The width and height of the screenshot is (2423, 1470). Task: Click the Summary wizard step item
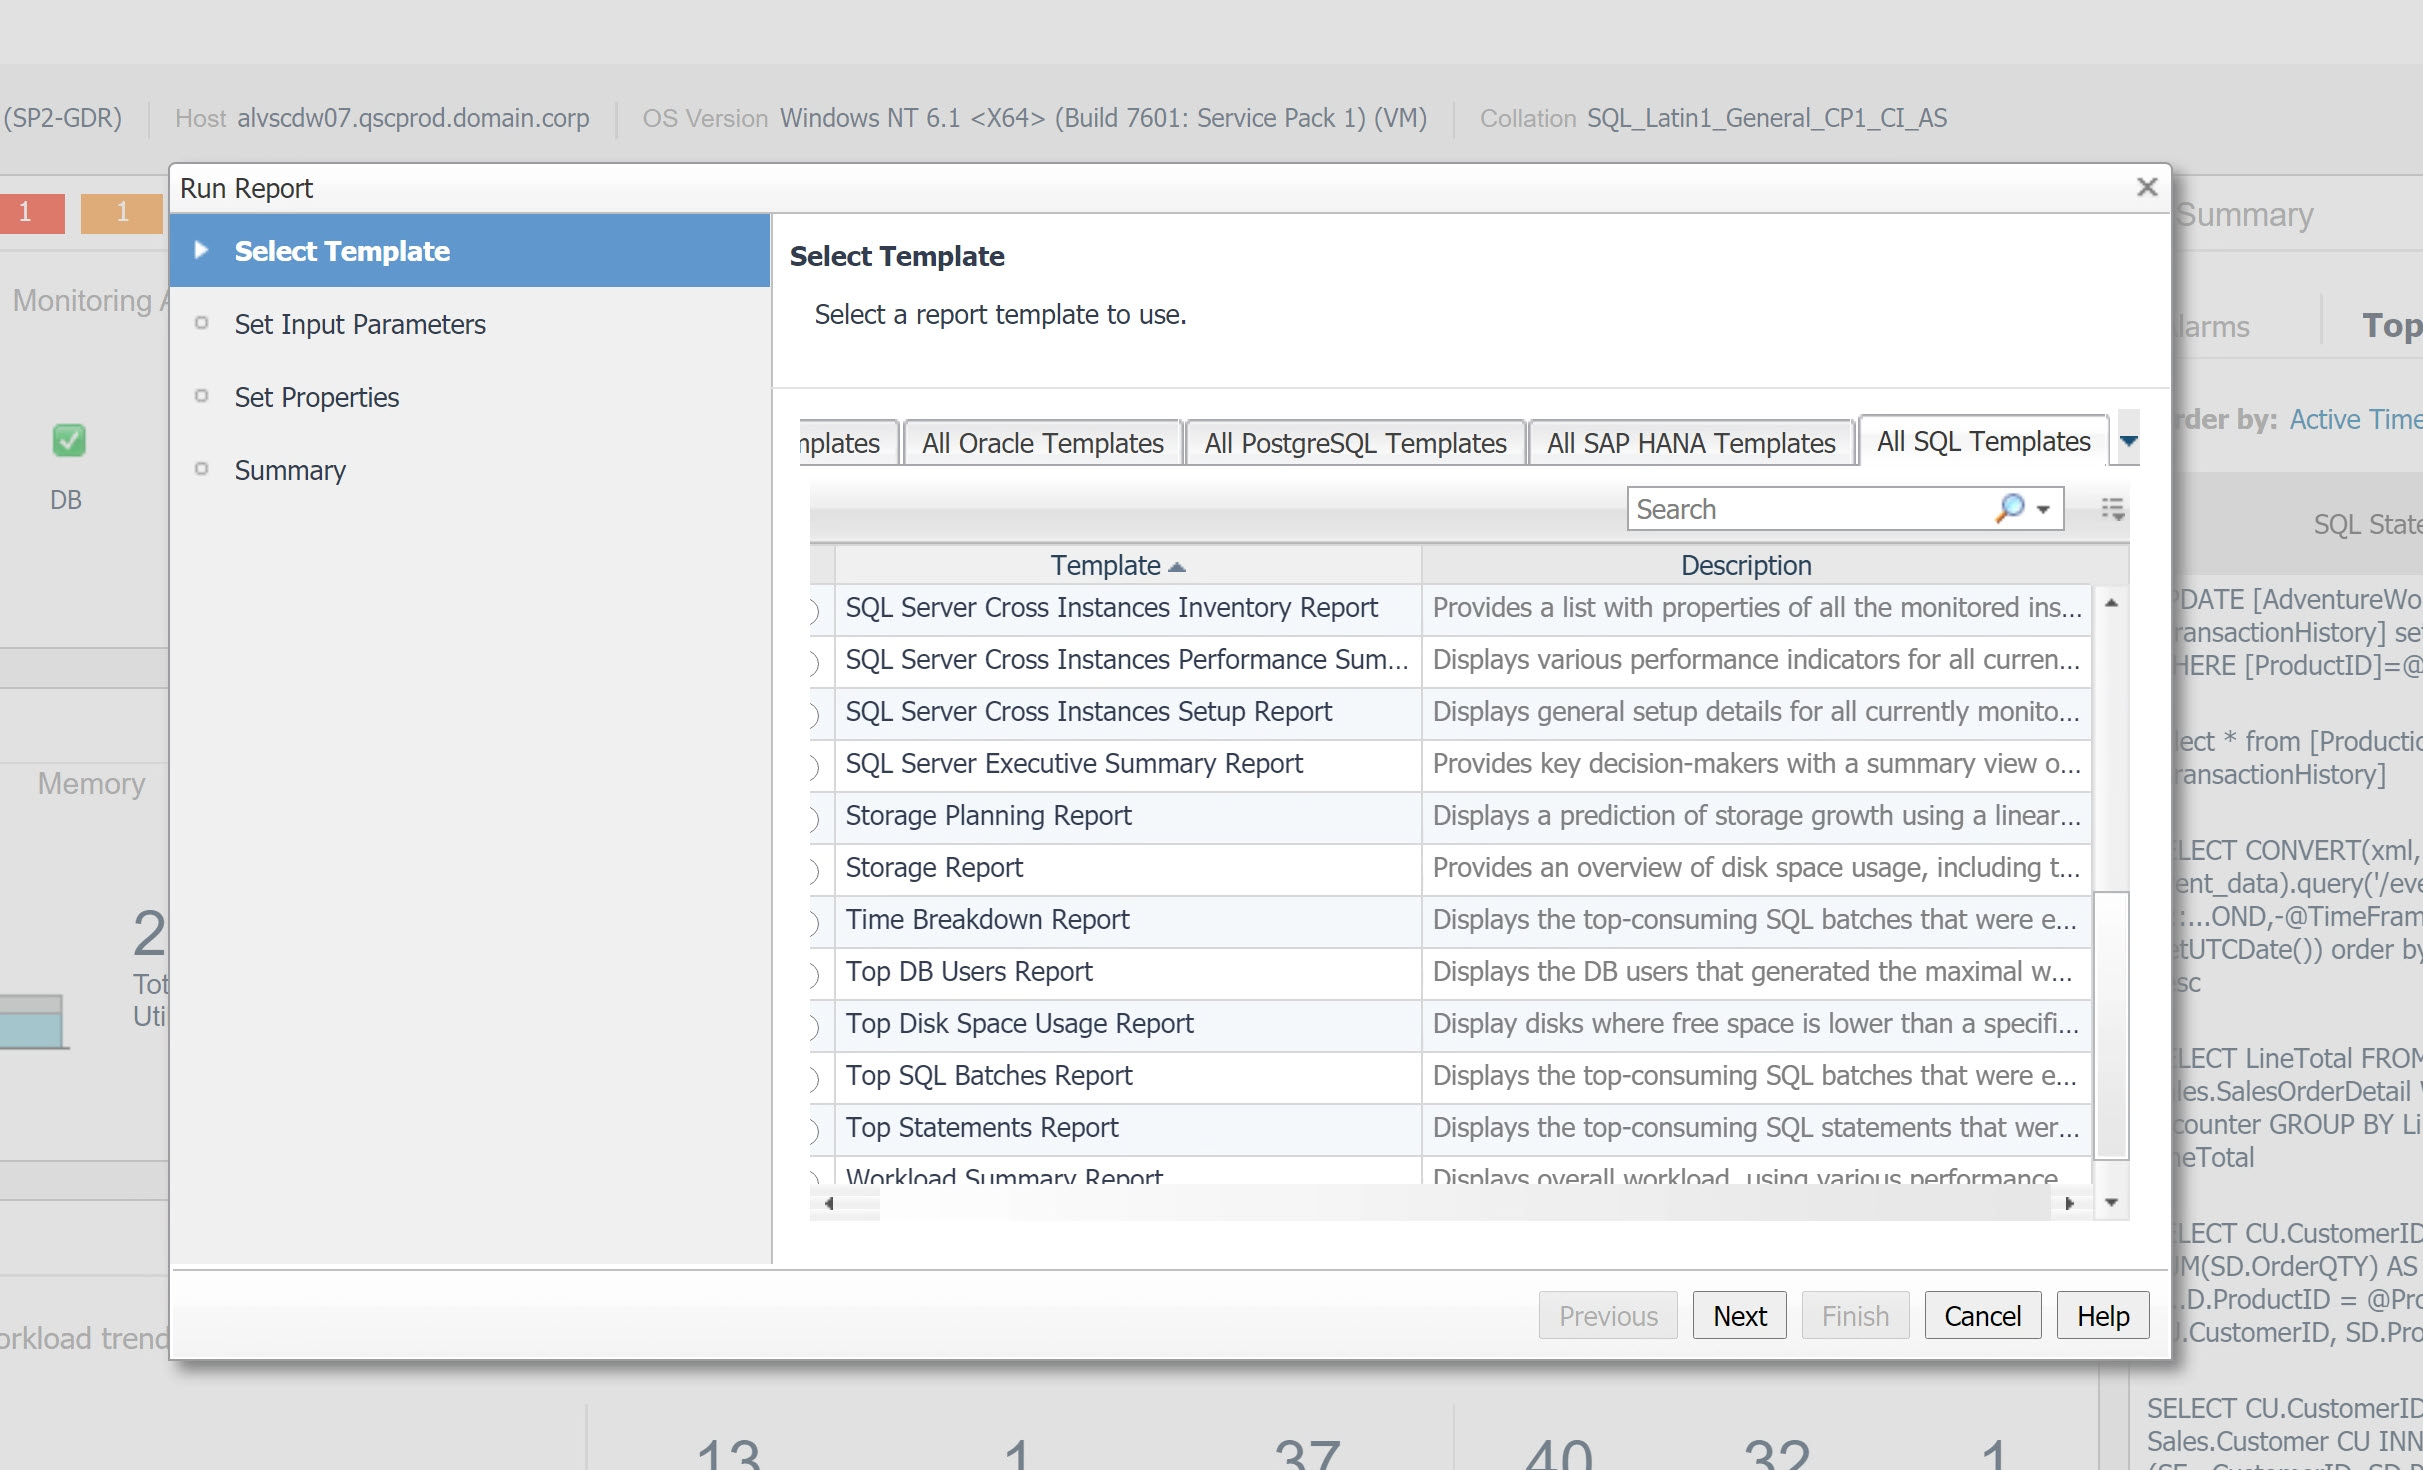click(292, 469)
